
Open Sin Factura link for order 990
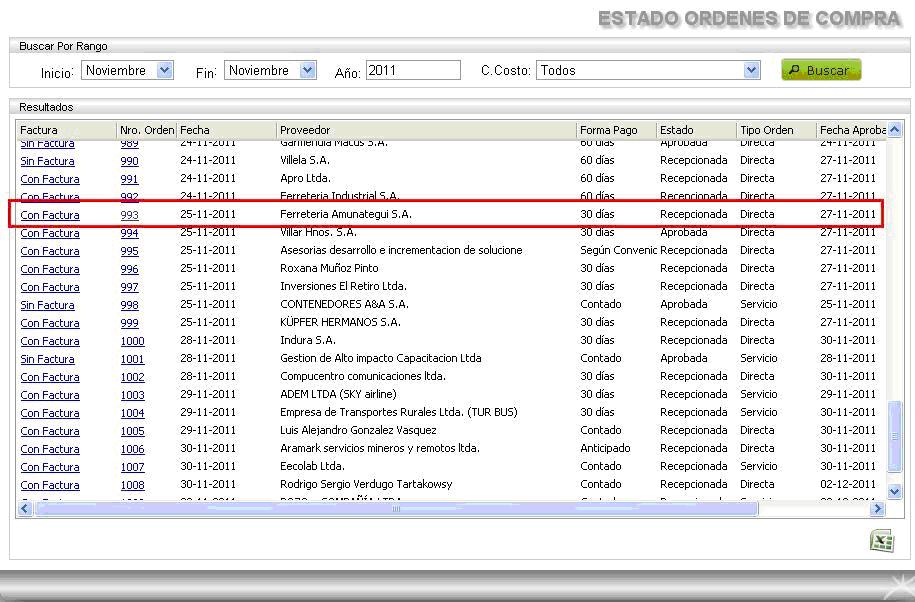(47, 161)
